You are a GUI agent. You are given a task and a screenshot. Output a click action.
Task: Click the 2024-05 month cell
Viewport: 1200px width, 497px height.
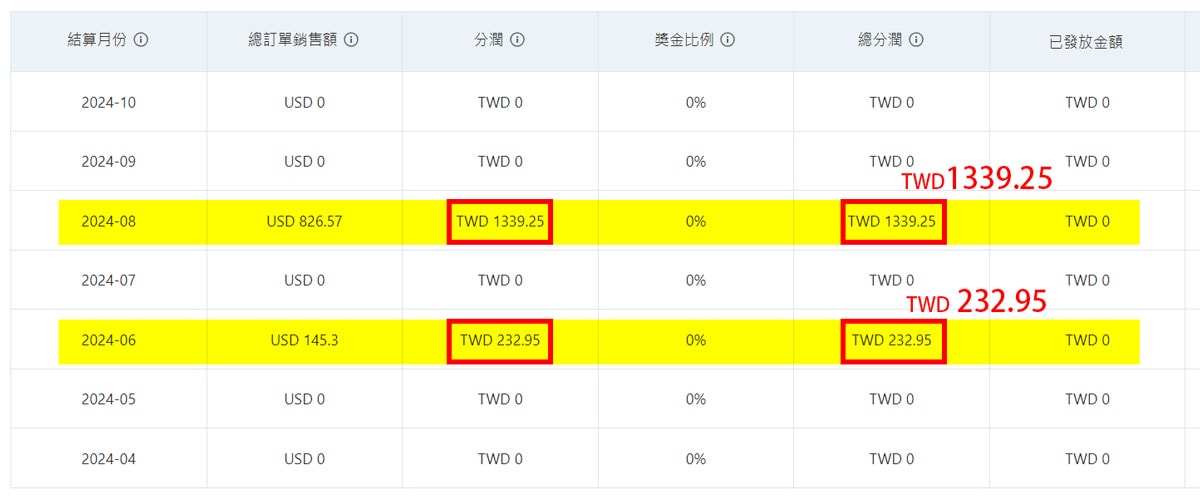pyautogui.click(x=108, y=399)
